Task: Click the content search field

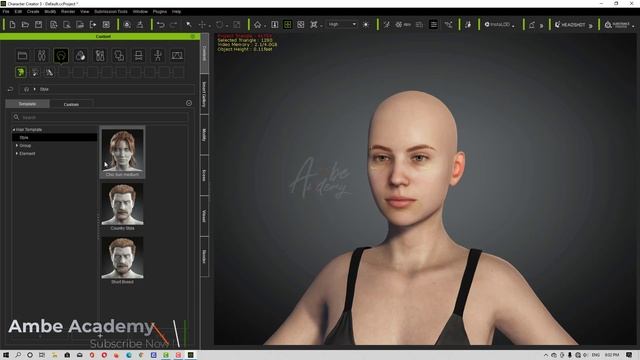Action: [x=100, y=117]
